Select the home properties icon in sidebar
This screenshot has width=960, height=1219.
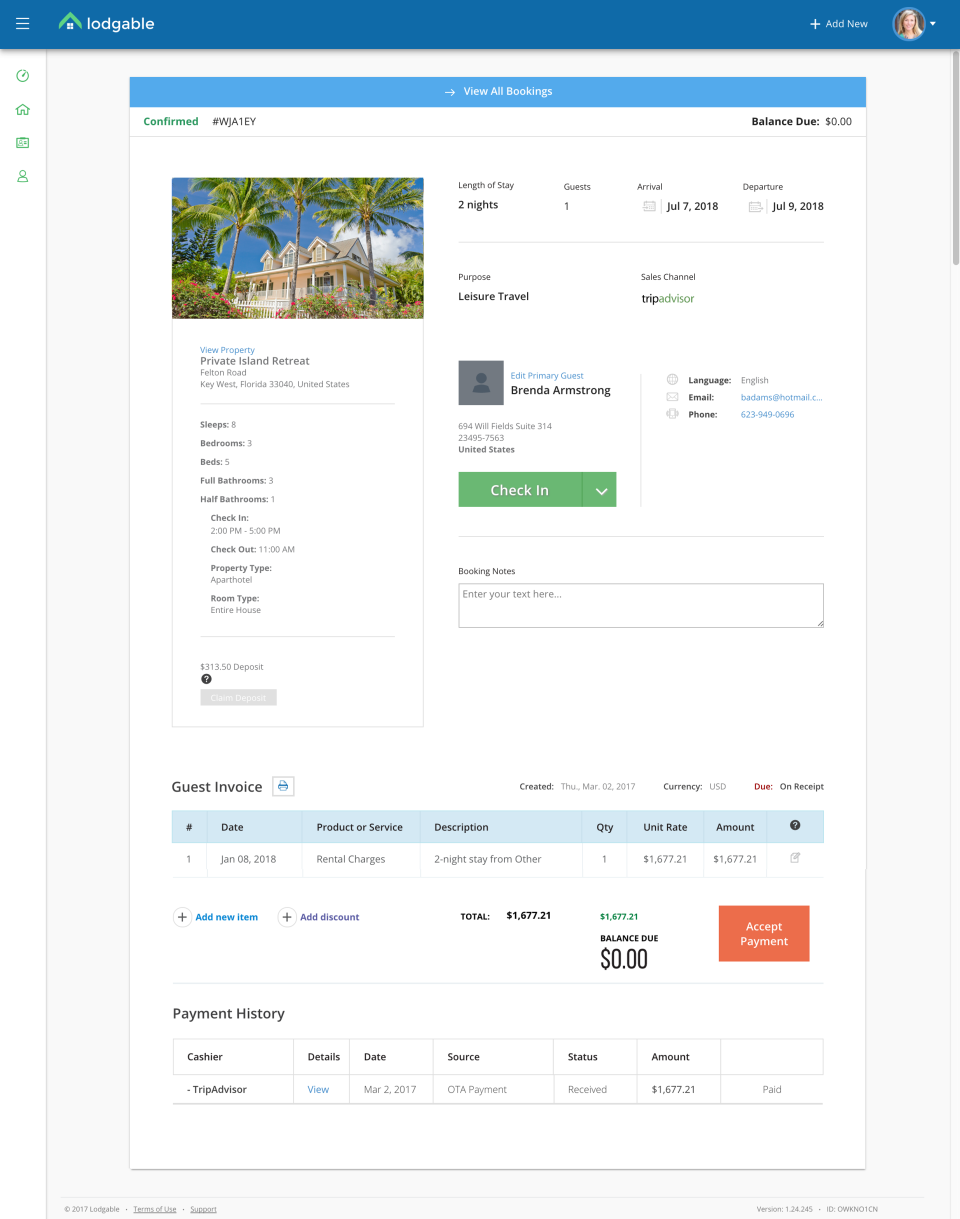click(x=22, y=109)
